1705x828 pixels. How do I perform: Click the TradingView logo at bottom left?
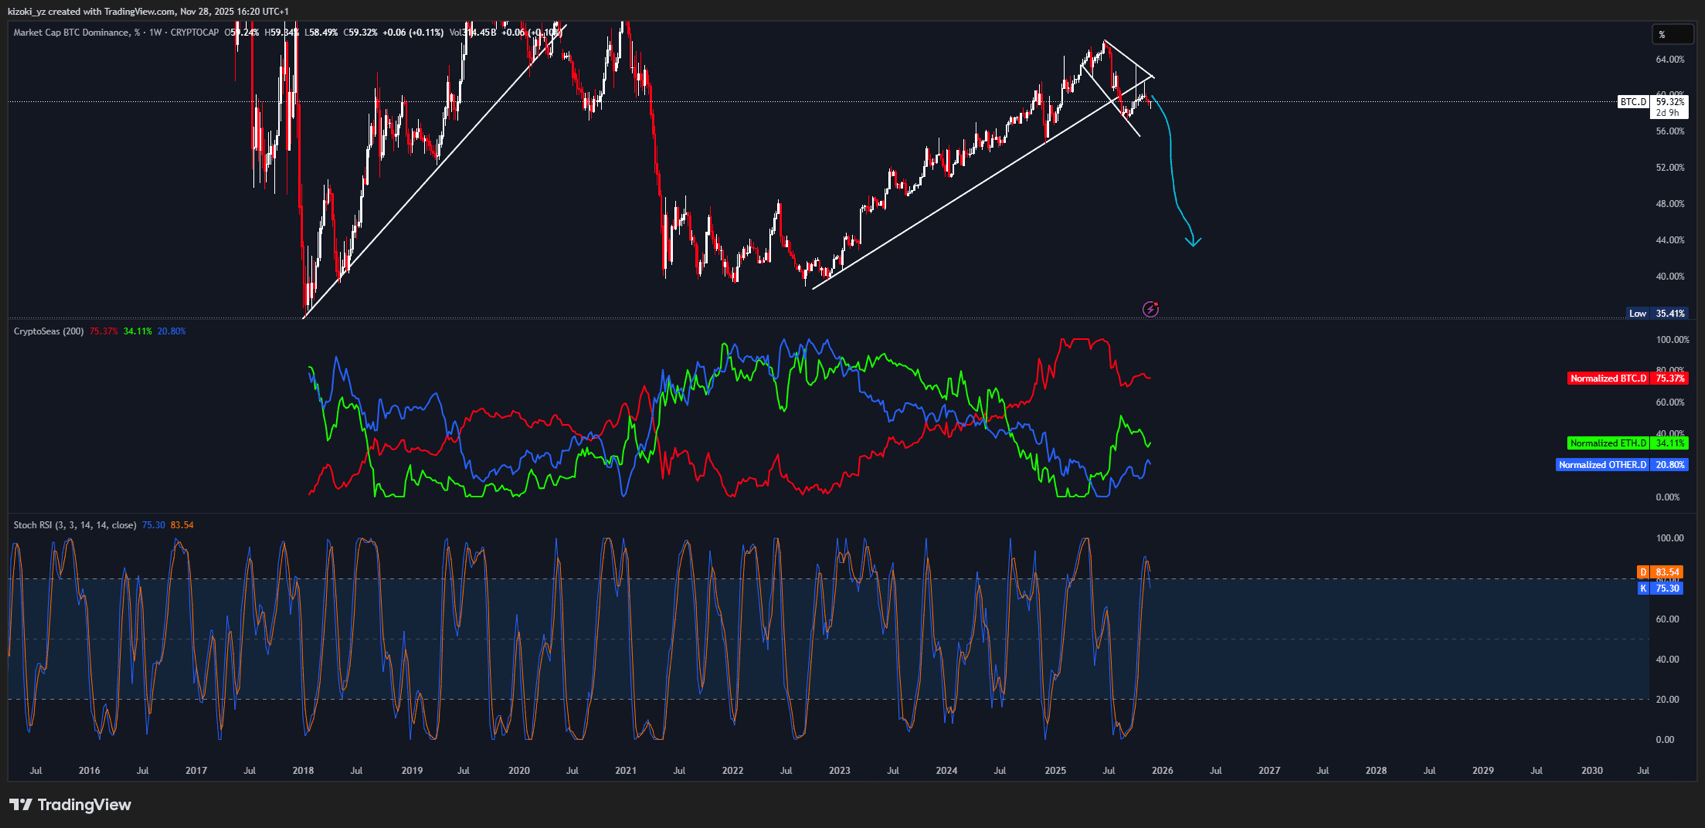pyautogui.click(x=70, y=805)
